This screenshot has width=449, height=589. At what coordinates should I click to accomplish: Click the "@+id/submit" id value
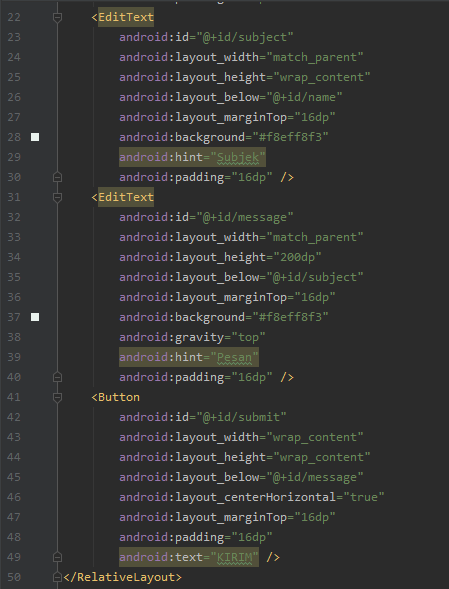[x=241, y=417]
